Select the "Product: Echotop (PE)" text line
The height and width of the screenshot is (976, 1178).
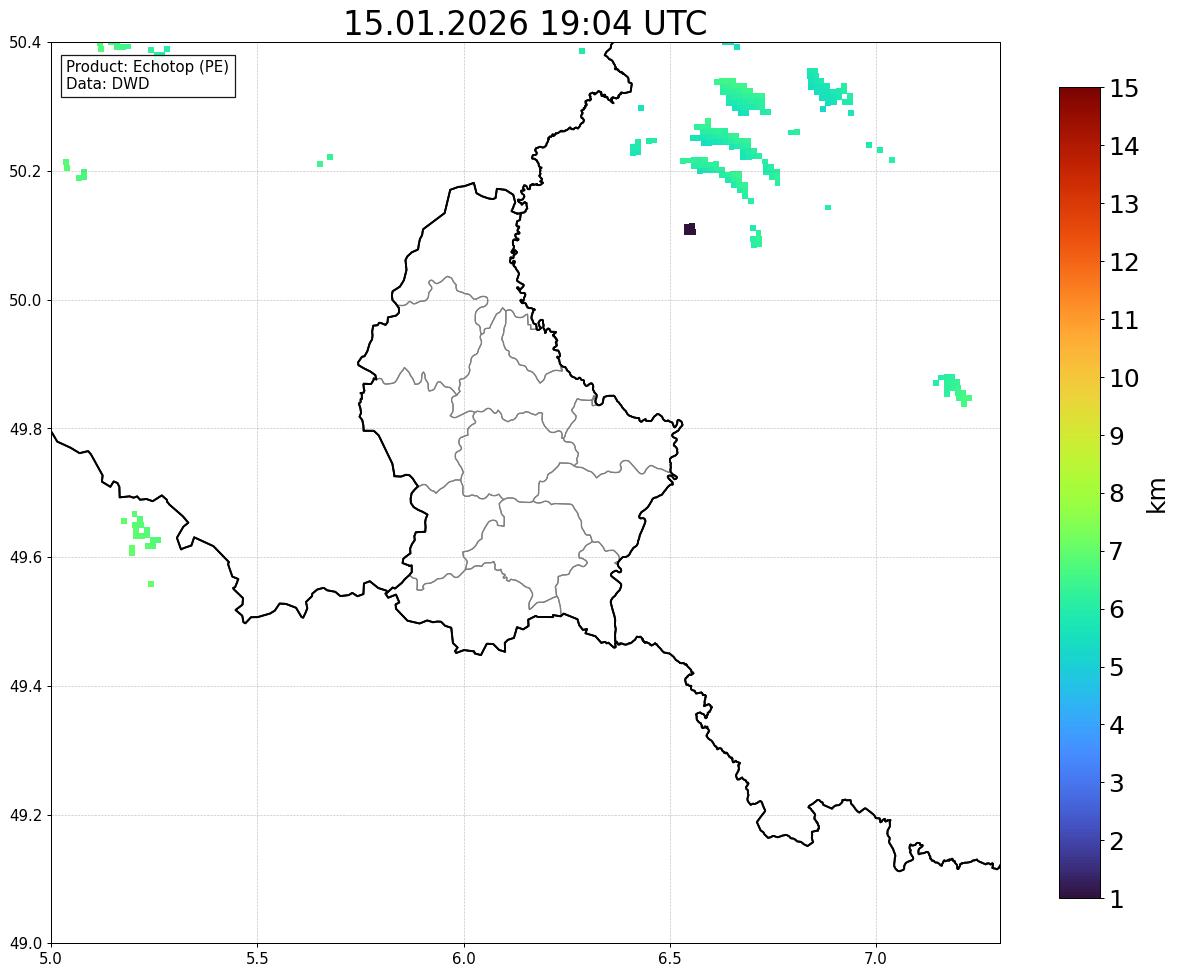pyautogui.click(x=147, y=67)
